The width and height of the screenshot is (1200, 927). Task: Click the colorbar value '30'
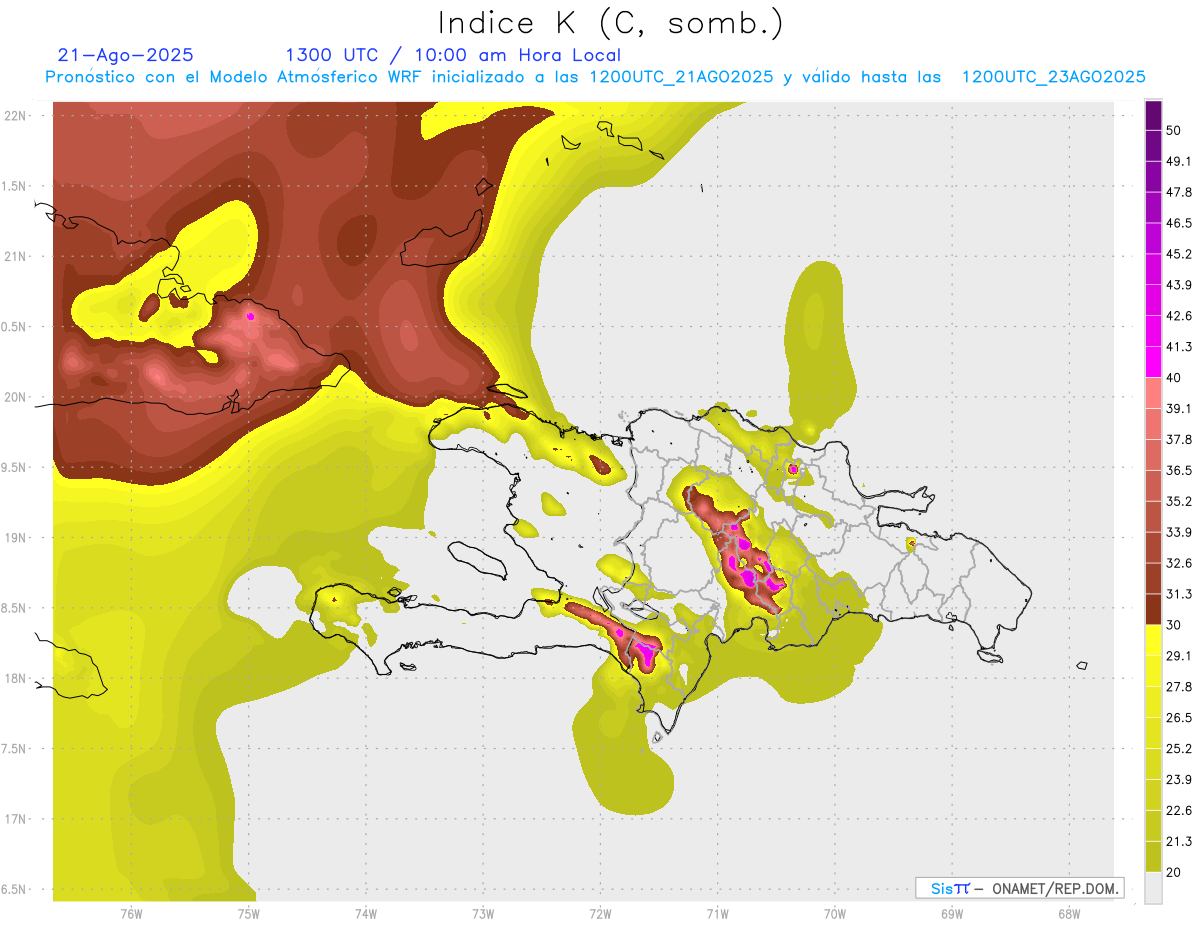coord(1174,625)
